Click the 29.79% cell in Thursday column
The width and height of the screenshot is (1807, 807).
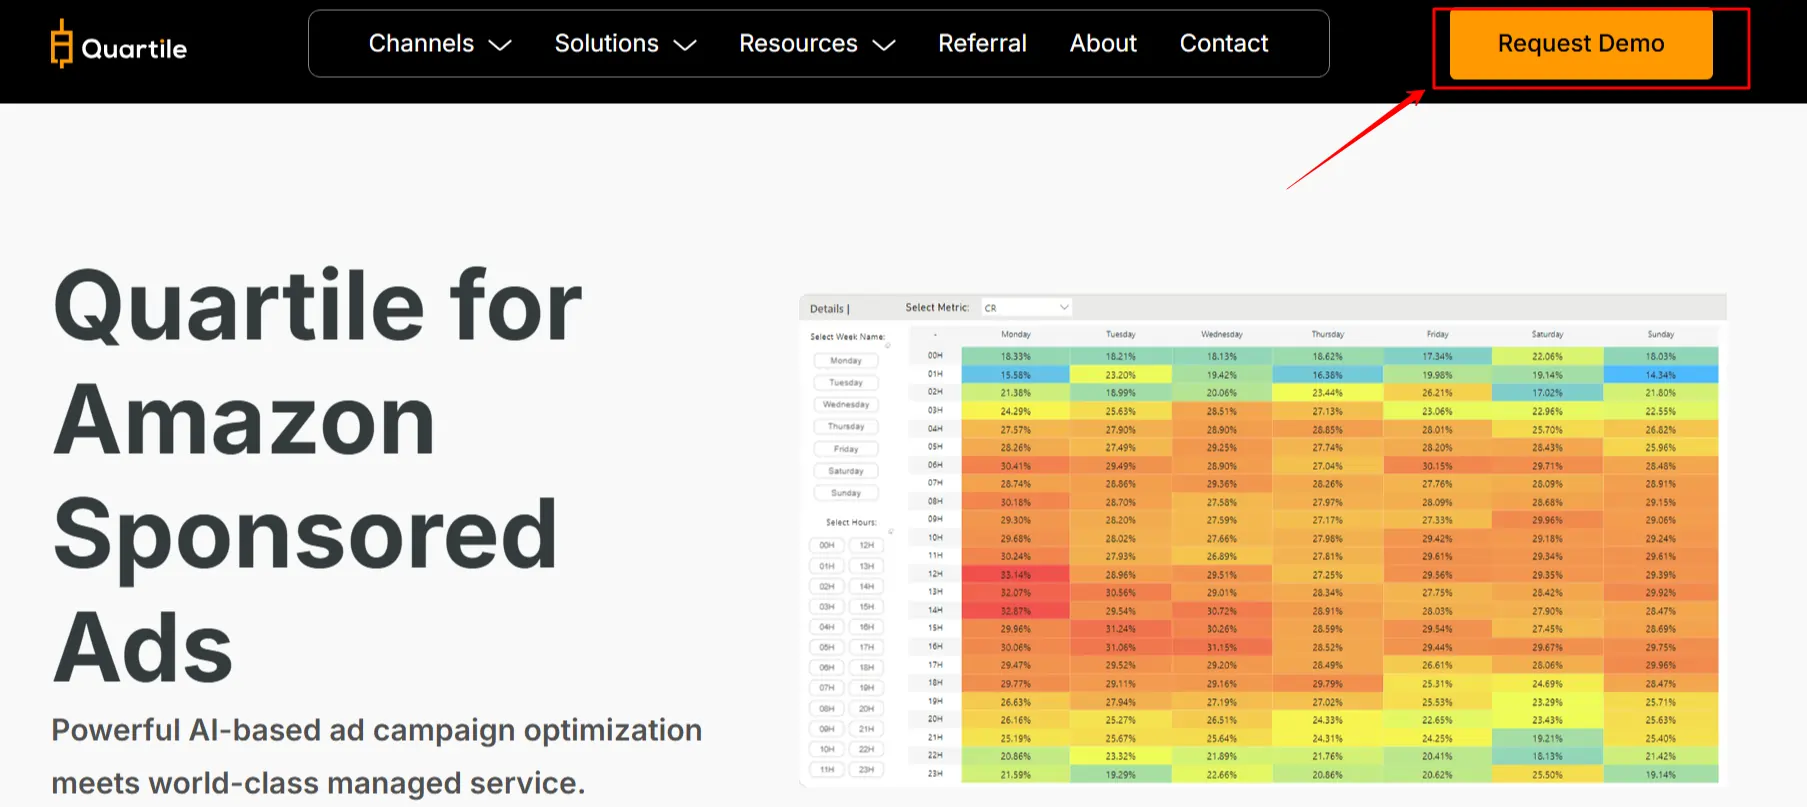1327,684
